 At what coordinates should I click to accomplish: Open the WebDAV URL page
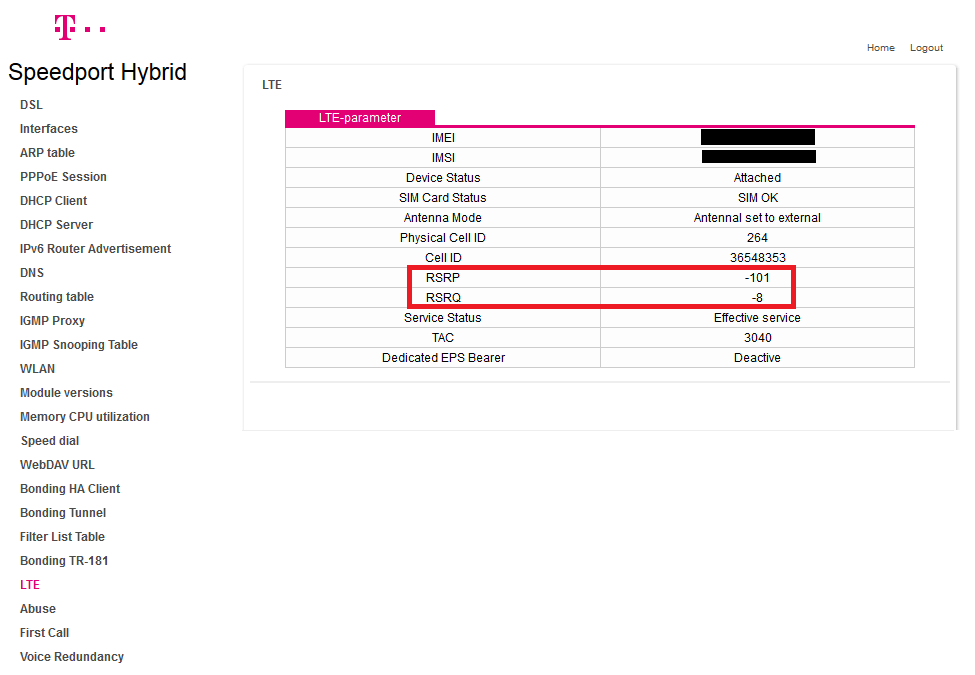pos(56,465)
